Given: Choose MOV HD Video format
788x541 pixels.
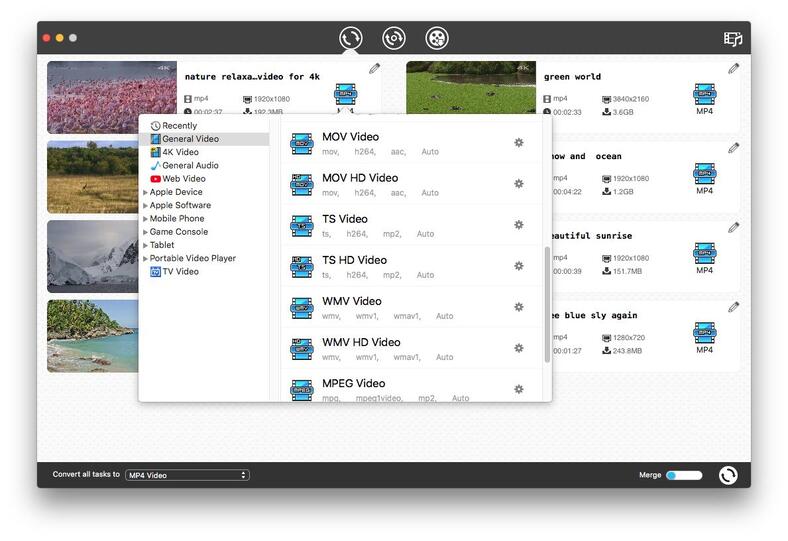Looking at the screenshot, I should click(x=412, y=184).
